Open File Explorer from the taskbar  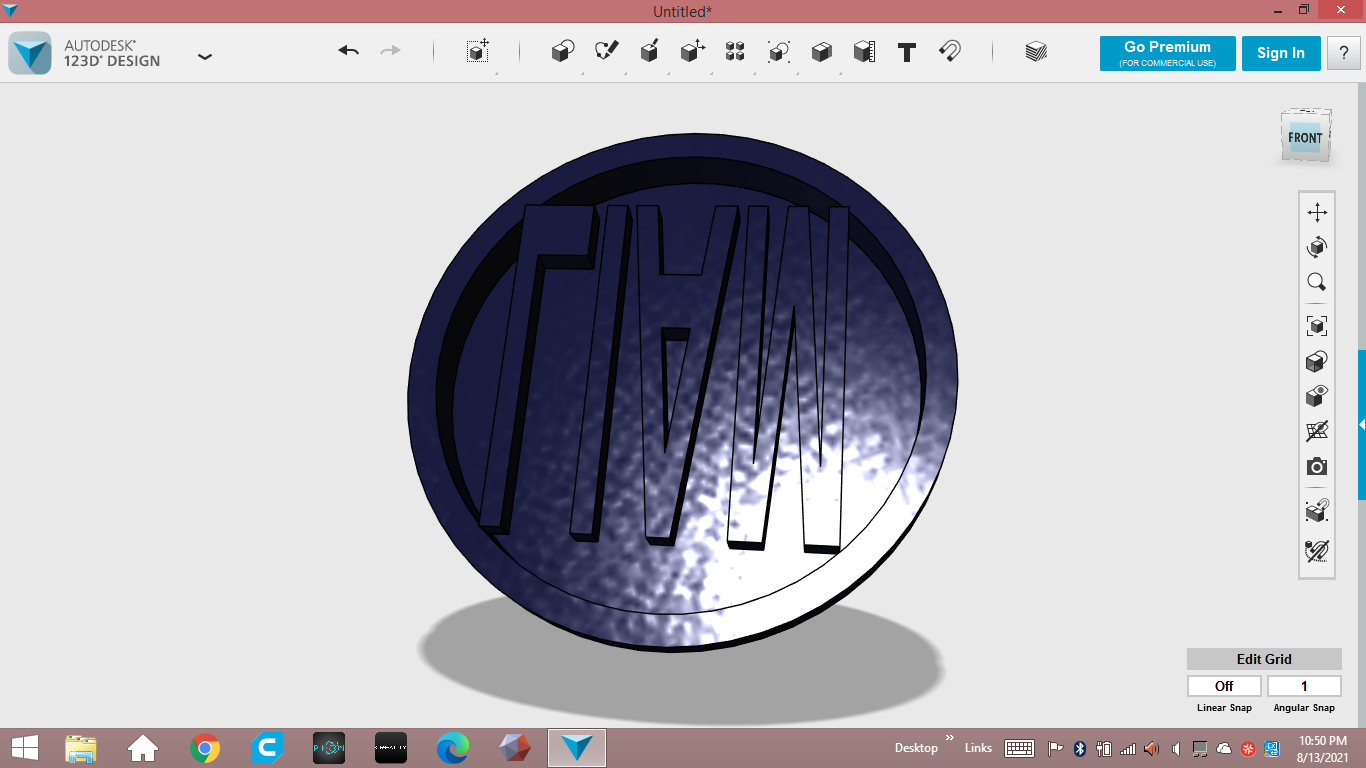click(81, 748)
